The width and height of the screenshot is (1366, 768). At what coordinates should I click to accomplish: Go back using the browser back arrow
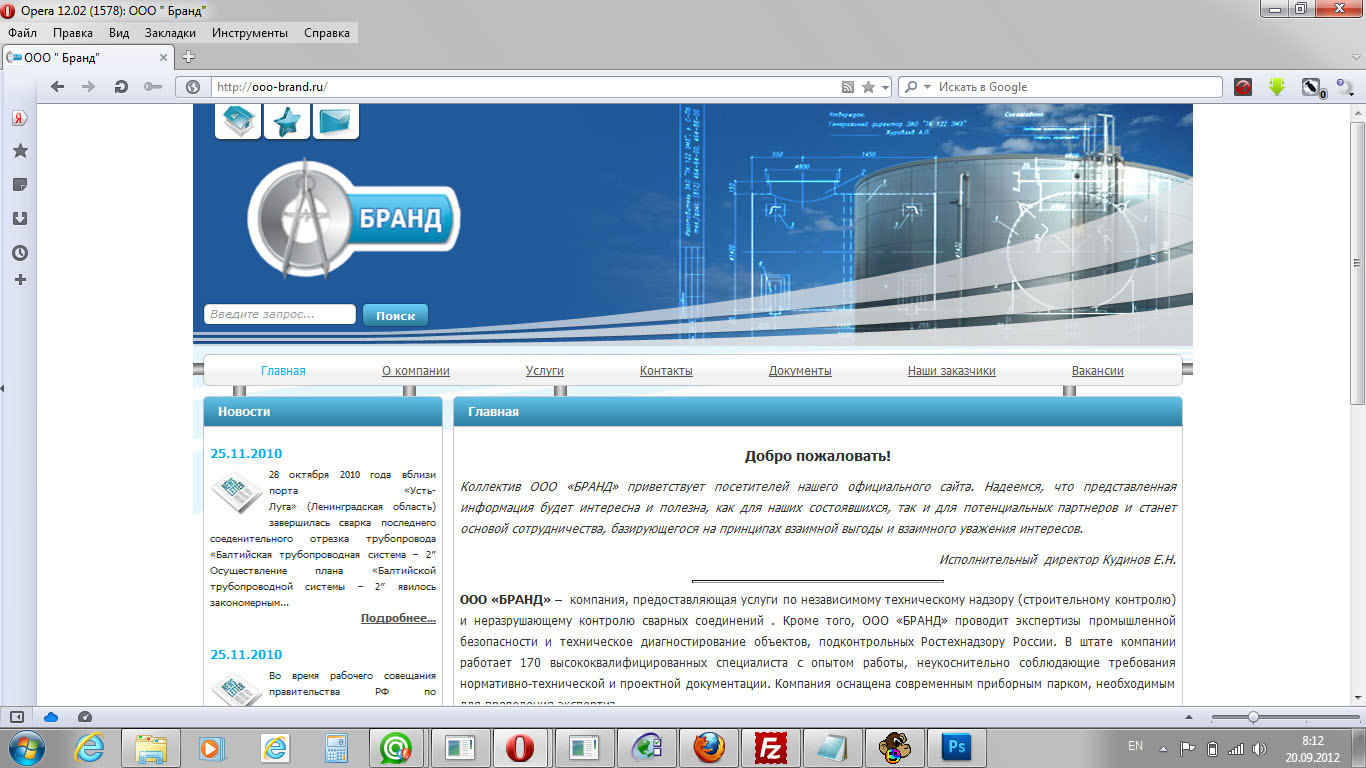[57, 87]
